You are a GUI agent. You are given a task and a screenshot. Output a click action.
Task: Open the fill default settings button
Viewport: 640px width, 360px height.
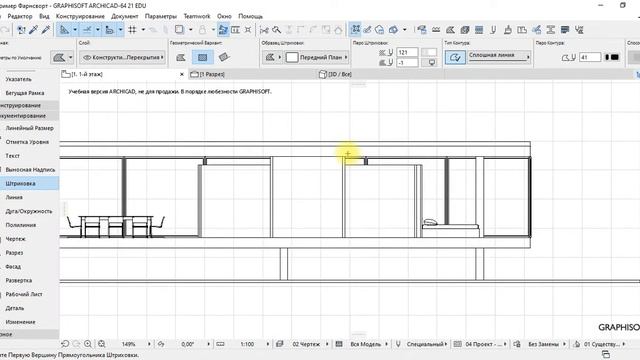tap(59, 58)
